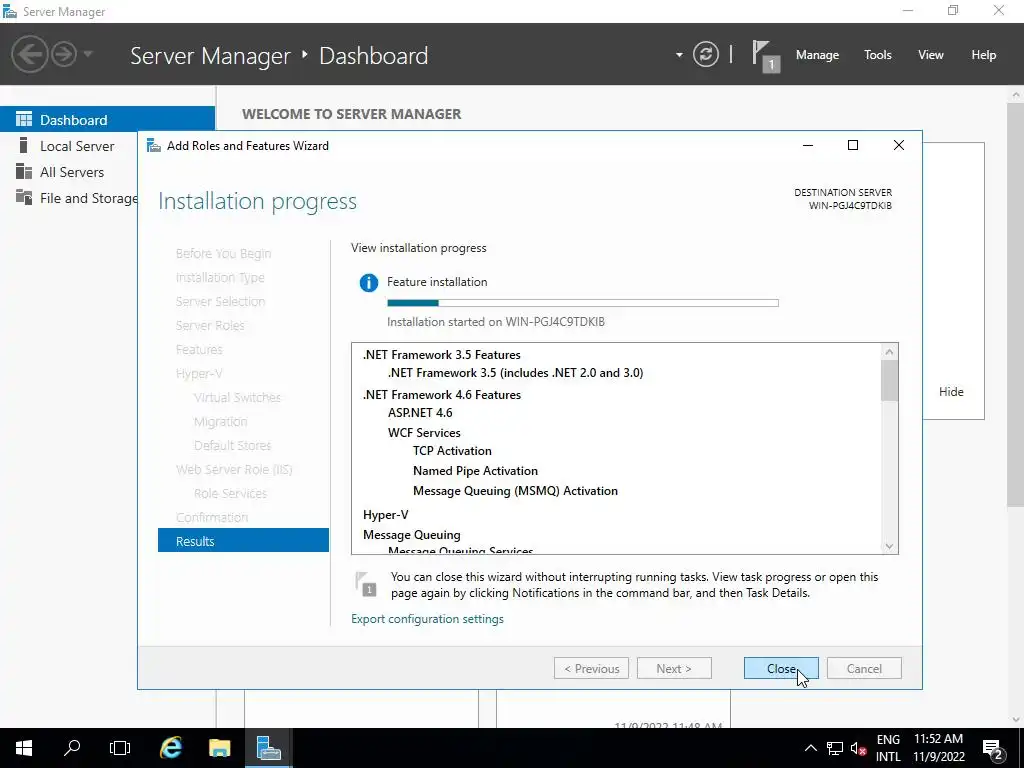Open Windows taskbar search

[x=72, y=748]
